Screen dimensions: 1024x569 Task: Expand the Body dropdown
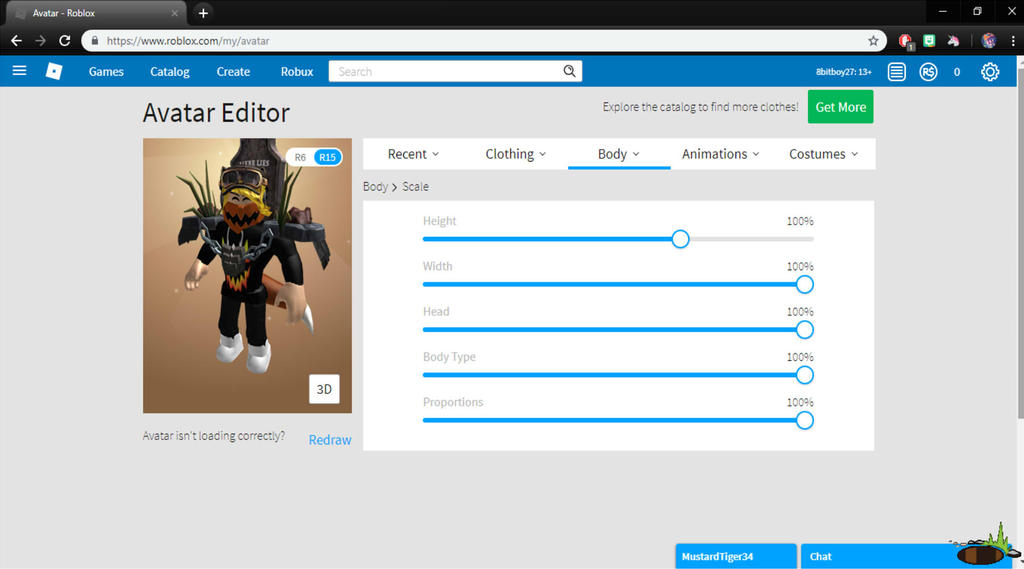pos(618,154)
